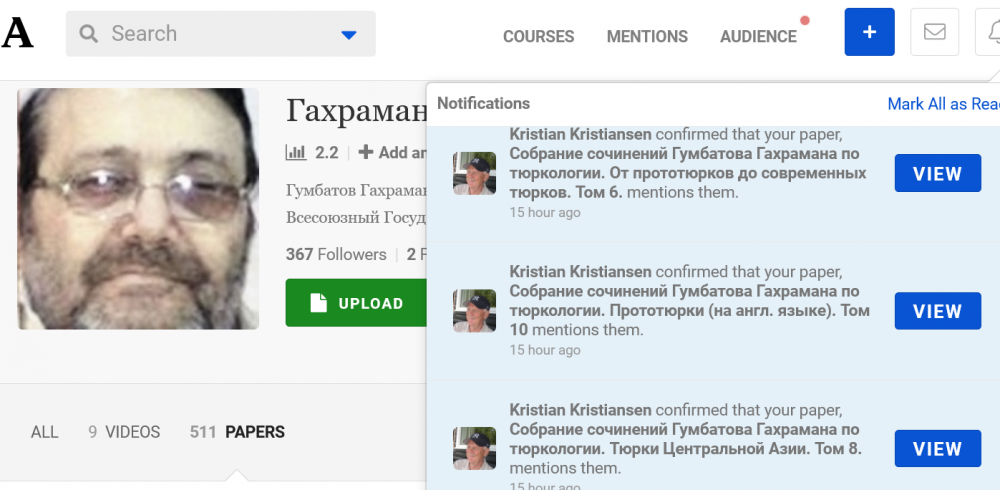Click the 2.2 analytics bar chart icon
This screenshot has width=1000, height=490.
click(x=296, y=152)
